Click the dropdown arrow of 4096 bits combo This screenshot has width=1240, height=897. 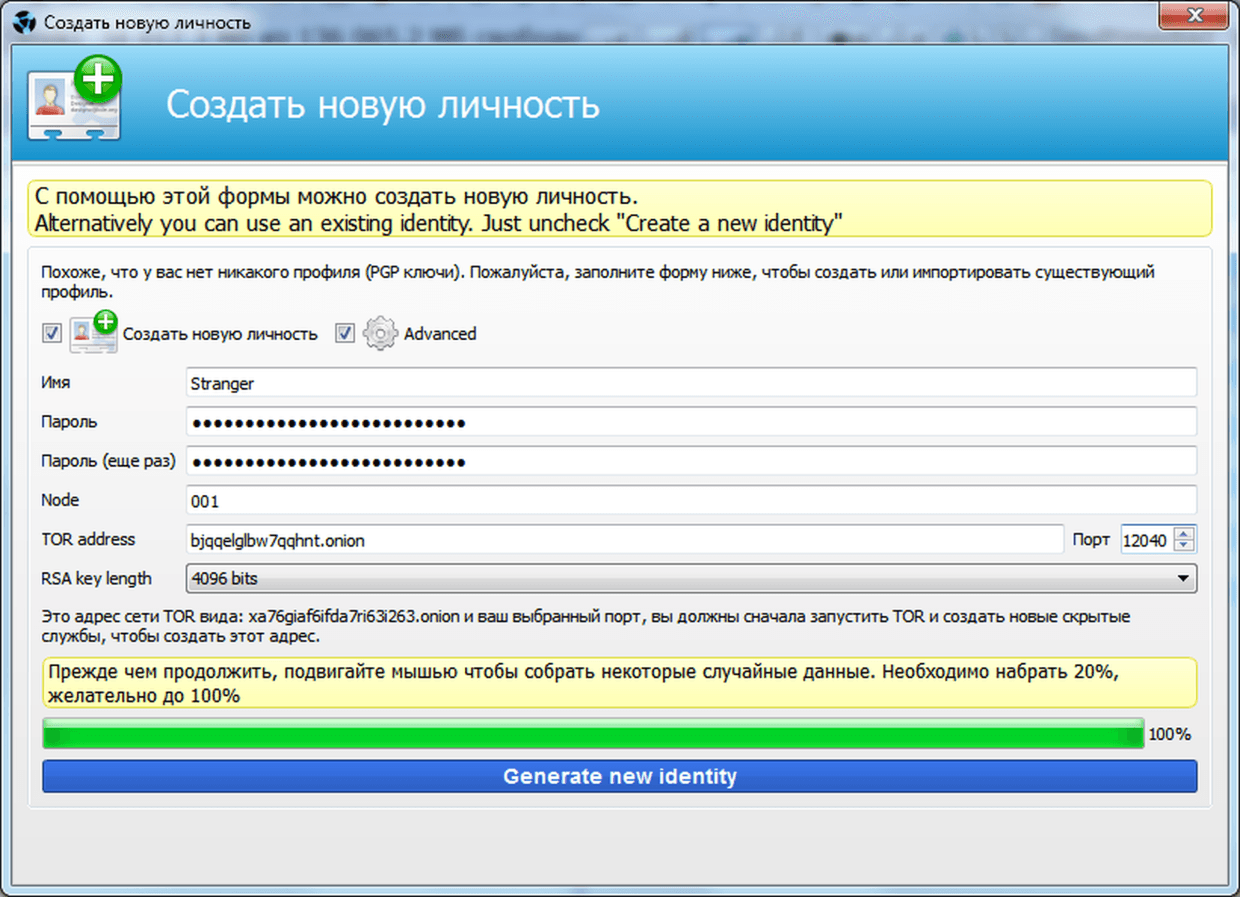click(1183, 578)
